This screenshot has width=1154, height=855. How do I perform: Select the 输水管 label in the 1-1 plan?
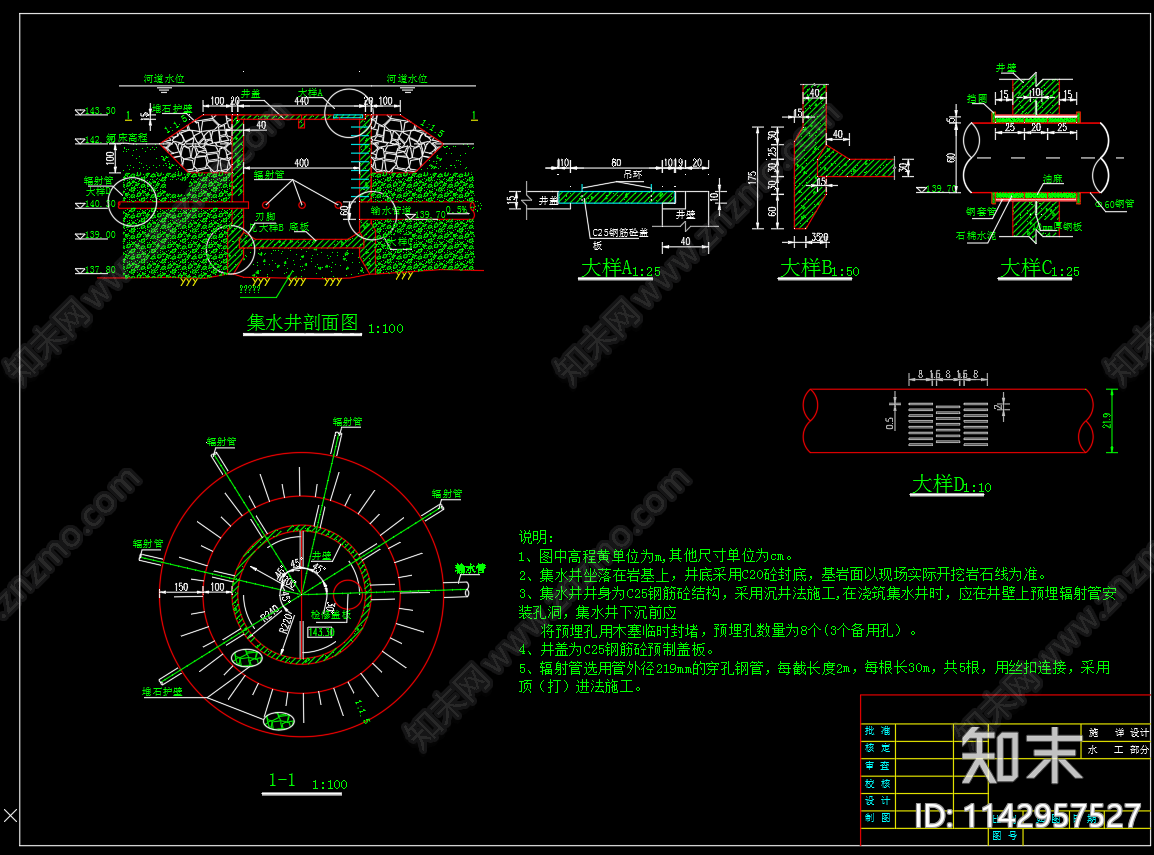[470, 568]
